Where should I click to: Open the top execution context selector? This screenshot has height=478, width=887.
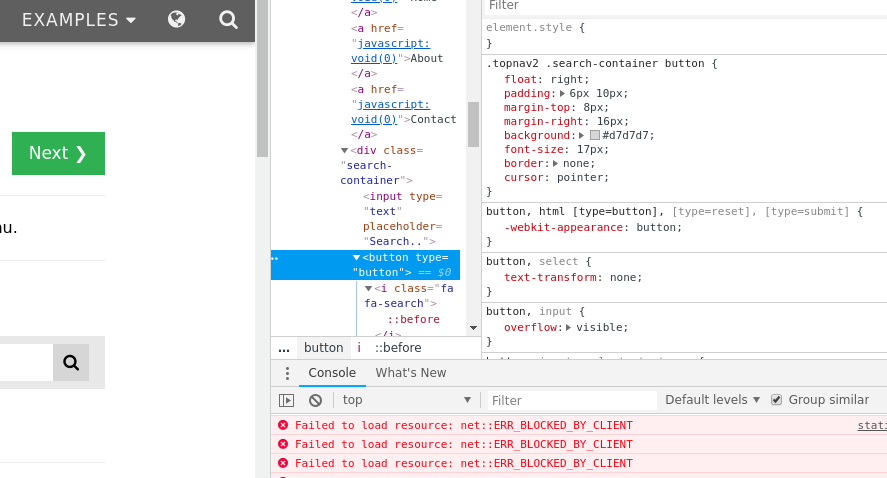[x=406, y=400]
